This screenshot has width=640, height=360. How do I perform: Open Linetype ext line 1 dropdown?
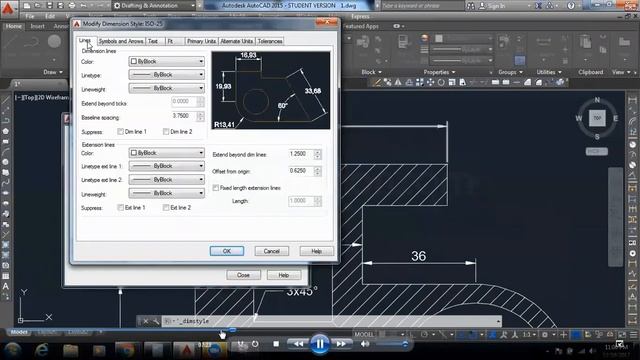tap(167, 166)
